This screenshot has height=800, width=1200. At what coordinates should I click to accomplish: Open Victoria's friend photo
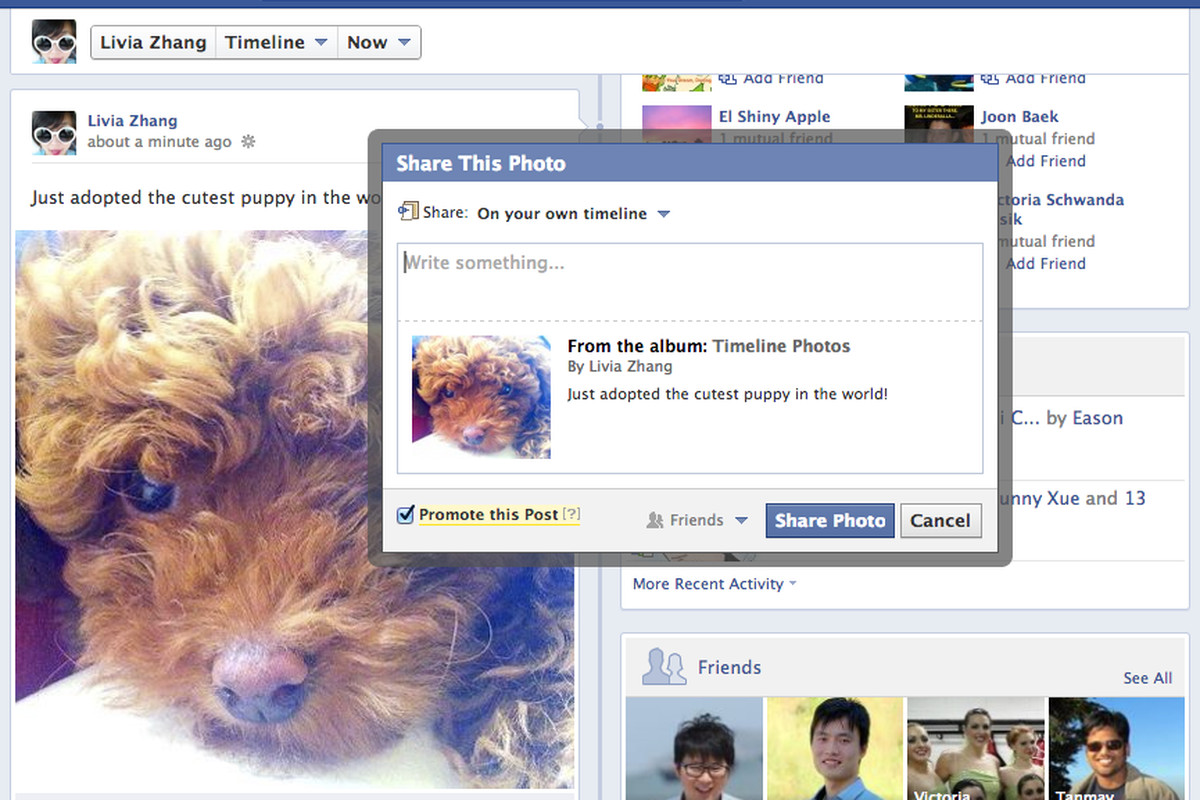pyautogui.click(x=976, y=749)
